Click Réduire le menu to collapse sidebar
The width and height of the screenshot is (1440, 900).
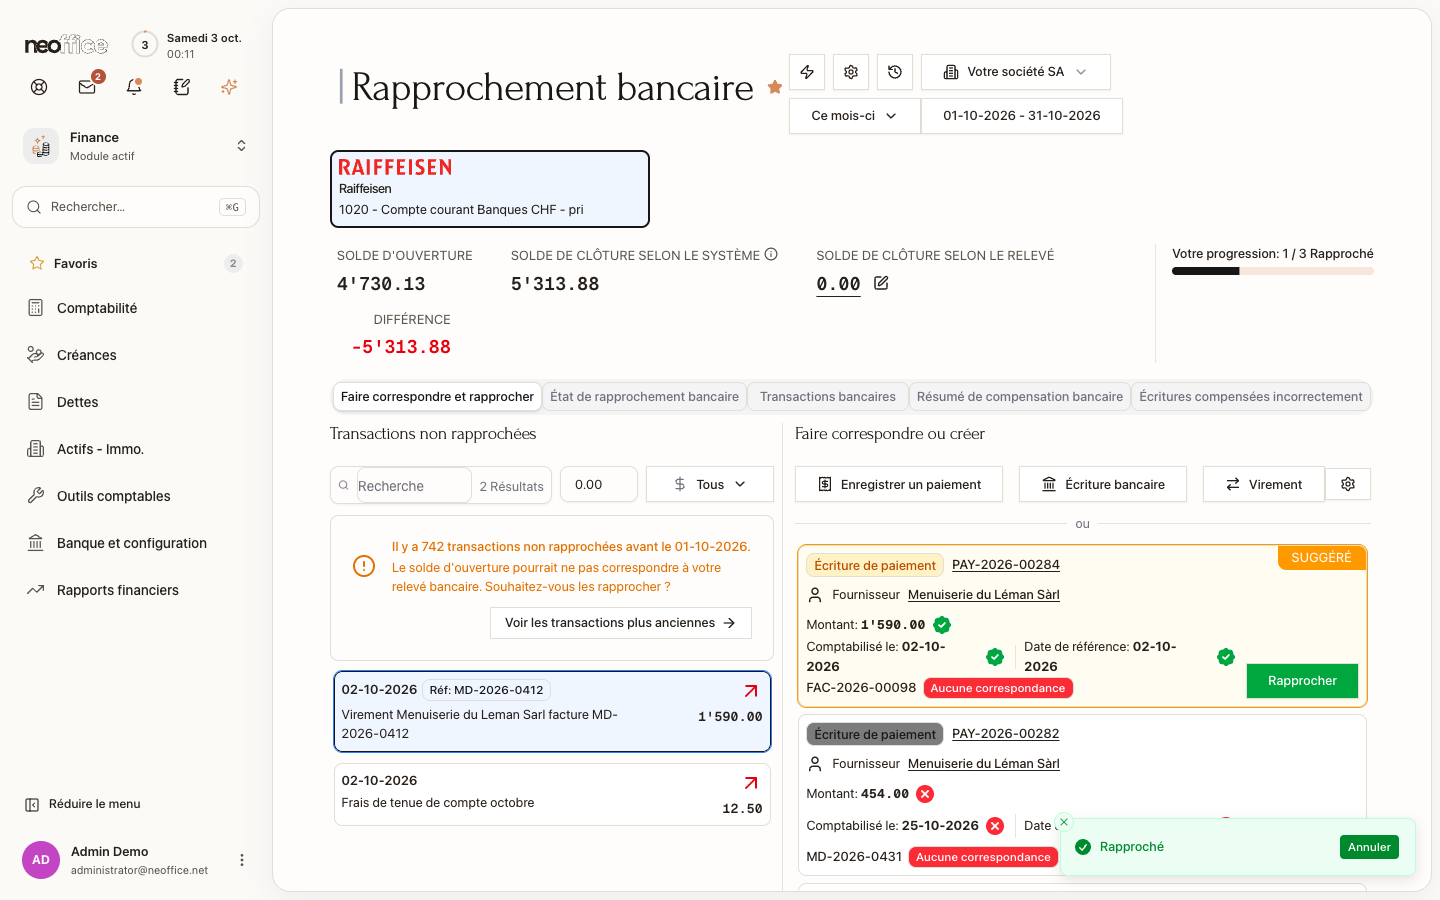pyautogui.click(x=83, y=804)
